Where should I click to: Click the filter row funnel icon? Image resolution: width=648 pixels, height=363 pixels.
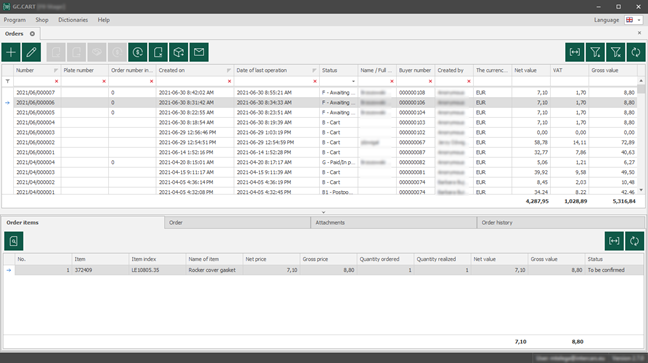point(7,81)
